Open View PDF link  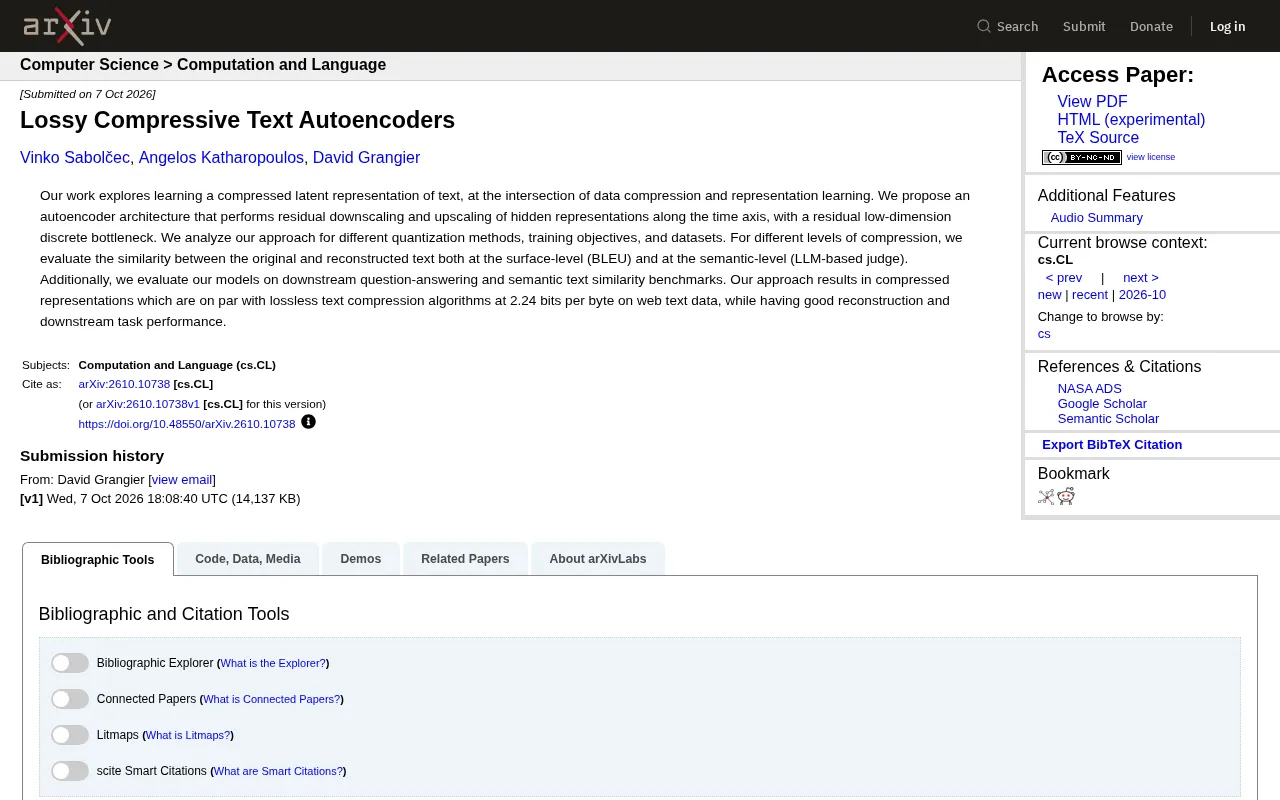click(1092, 102)
